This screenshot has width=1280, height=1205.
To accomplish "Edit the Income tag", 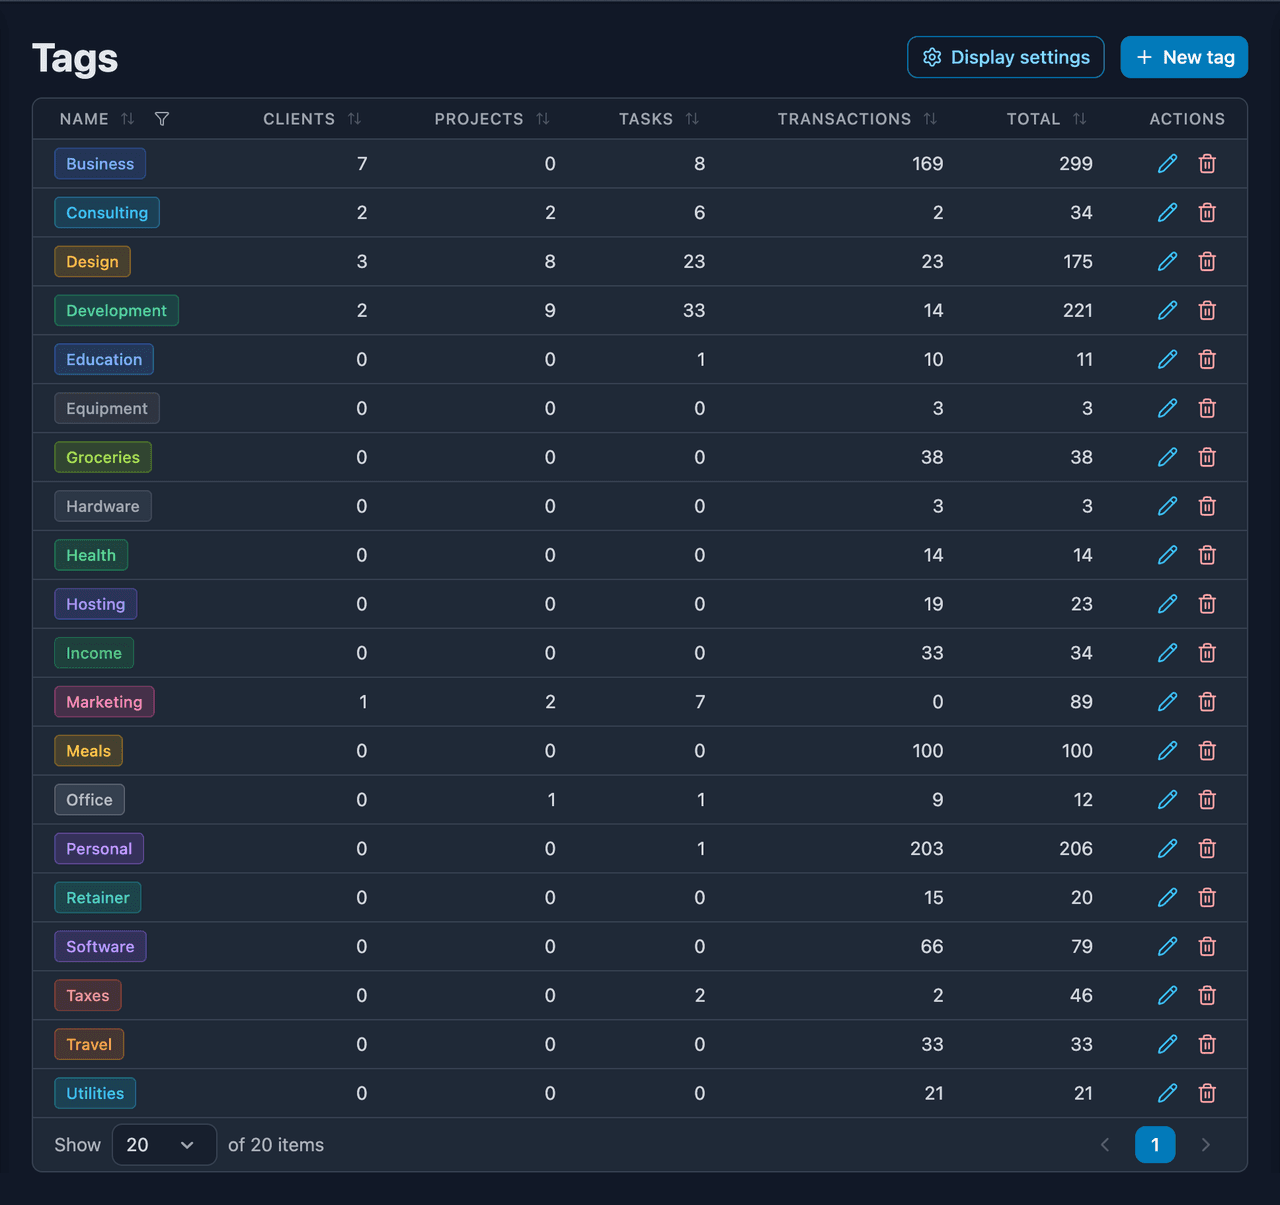I will [1167, 654].
